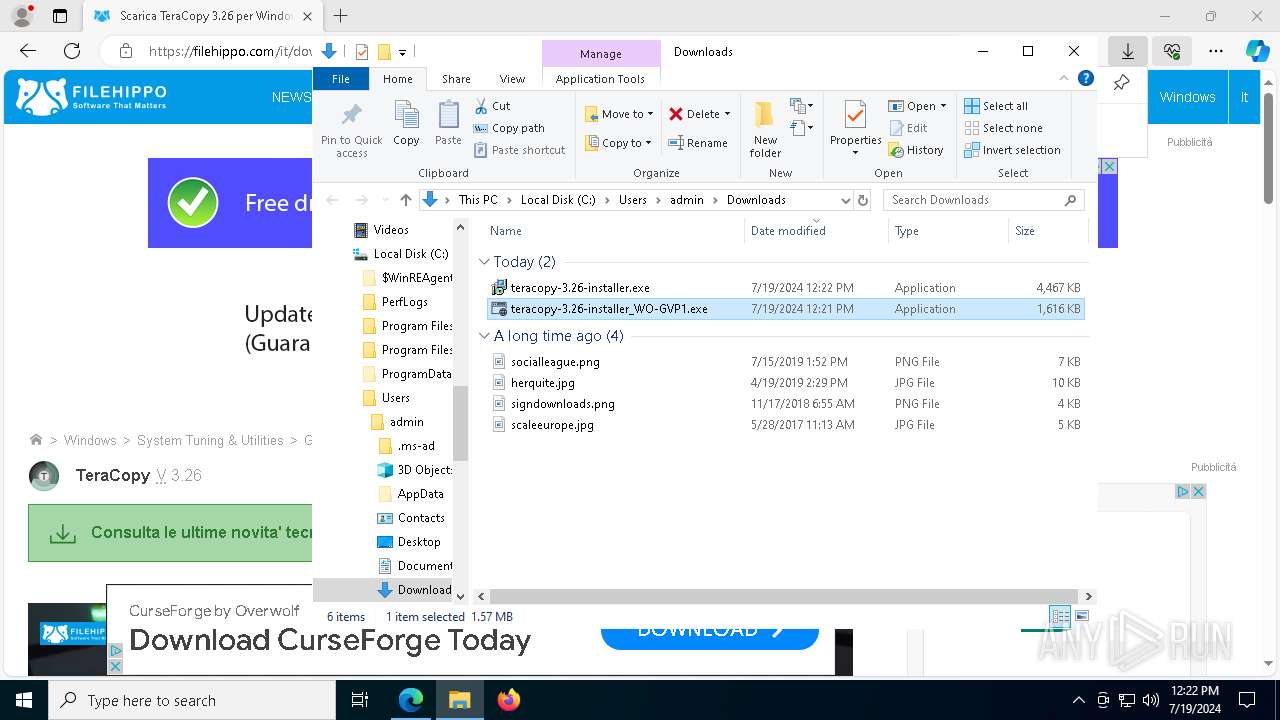
Task: Open Microsoft Edge from taskbar
Action: [411, 700]
